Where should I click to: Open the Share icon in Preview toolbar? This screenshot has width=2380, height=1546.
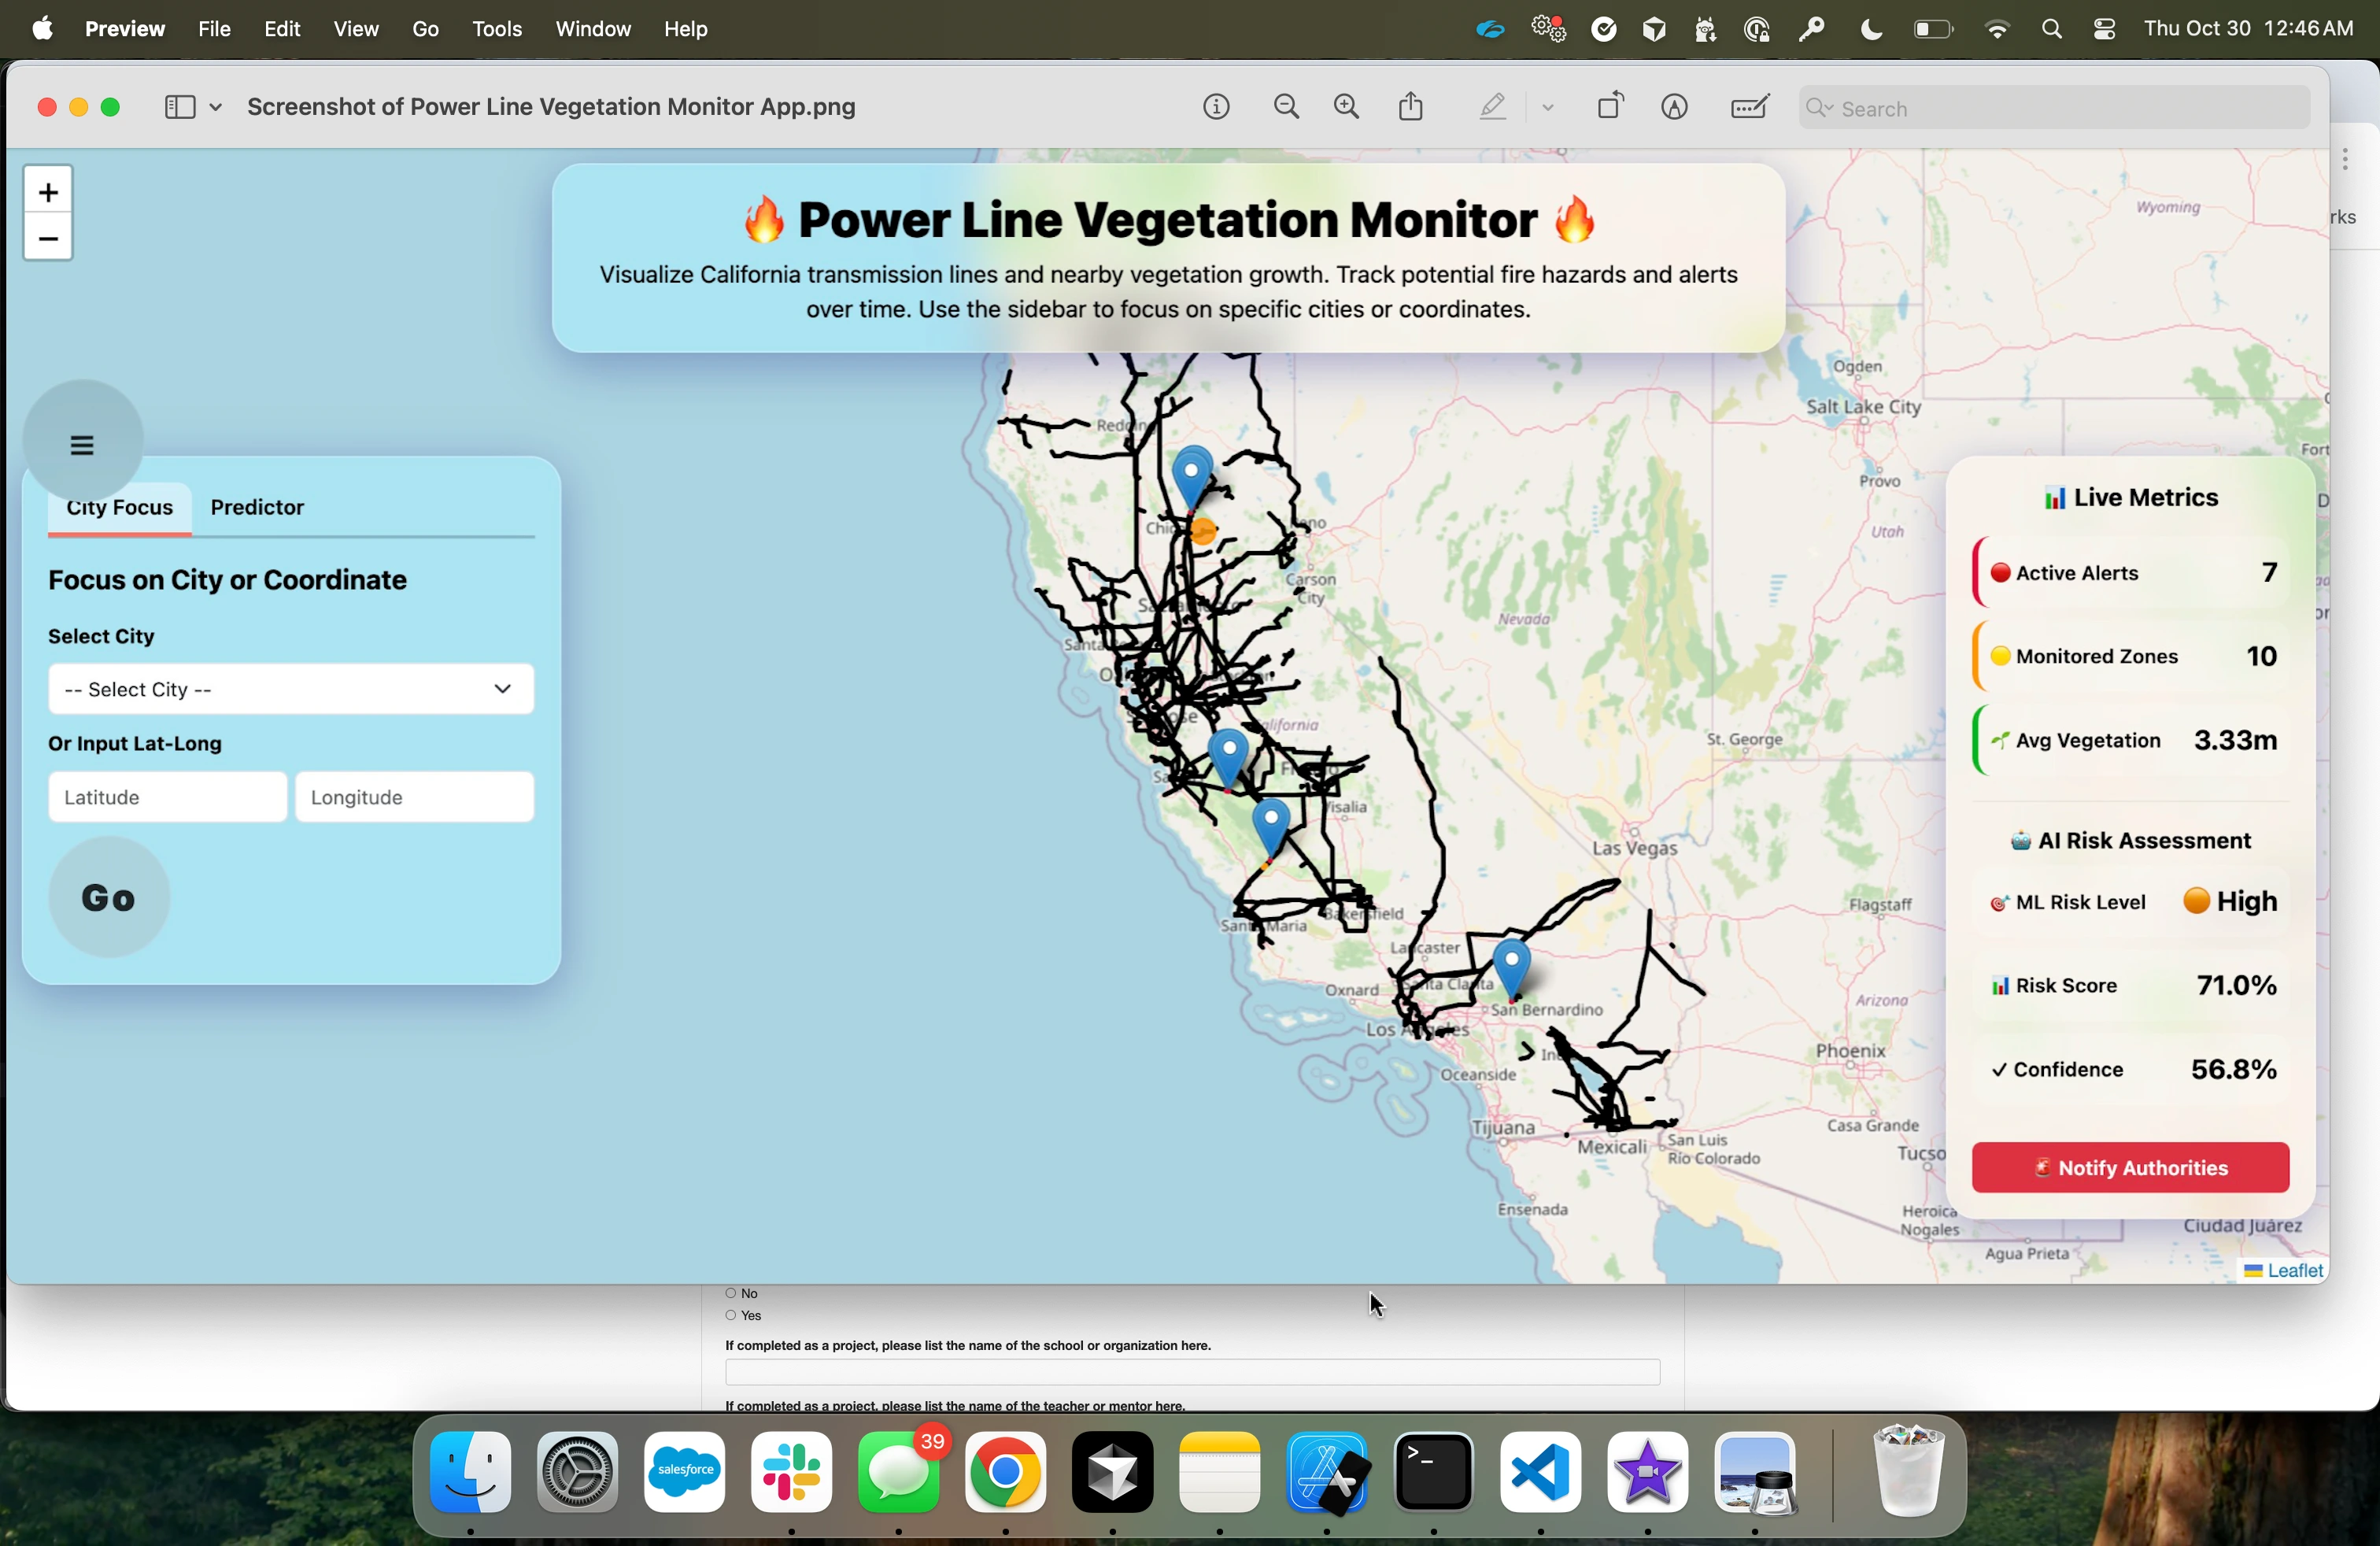1411,106
